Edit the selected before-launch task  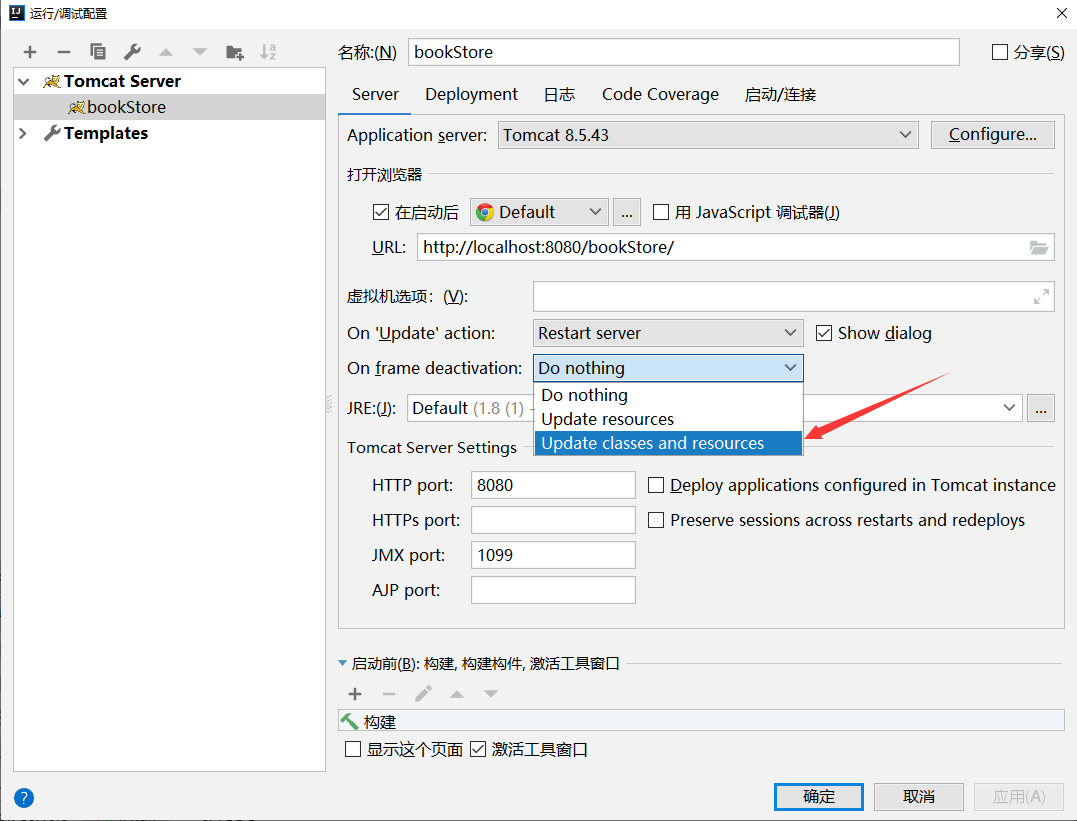coord(423,694)
